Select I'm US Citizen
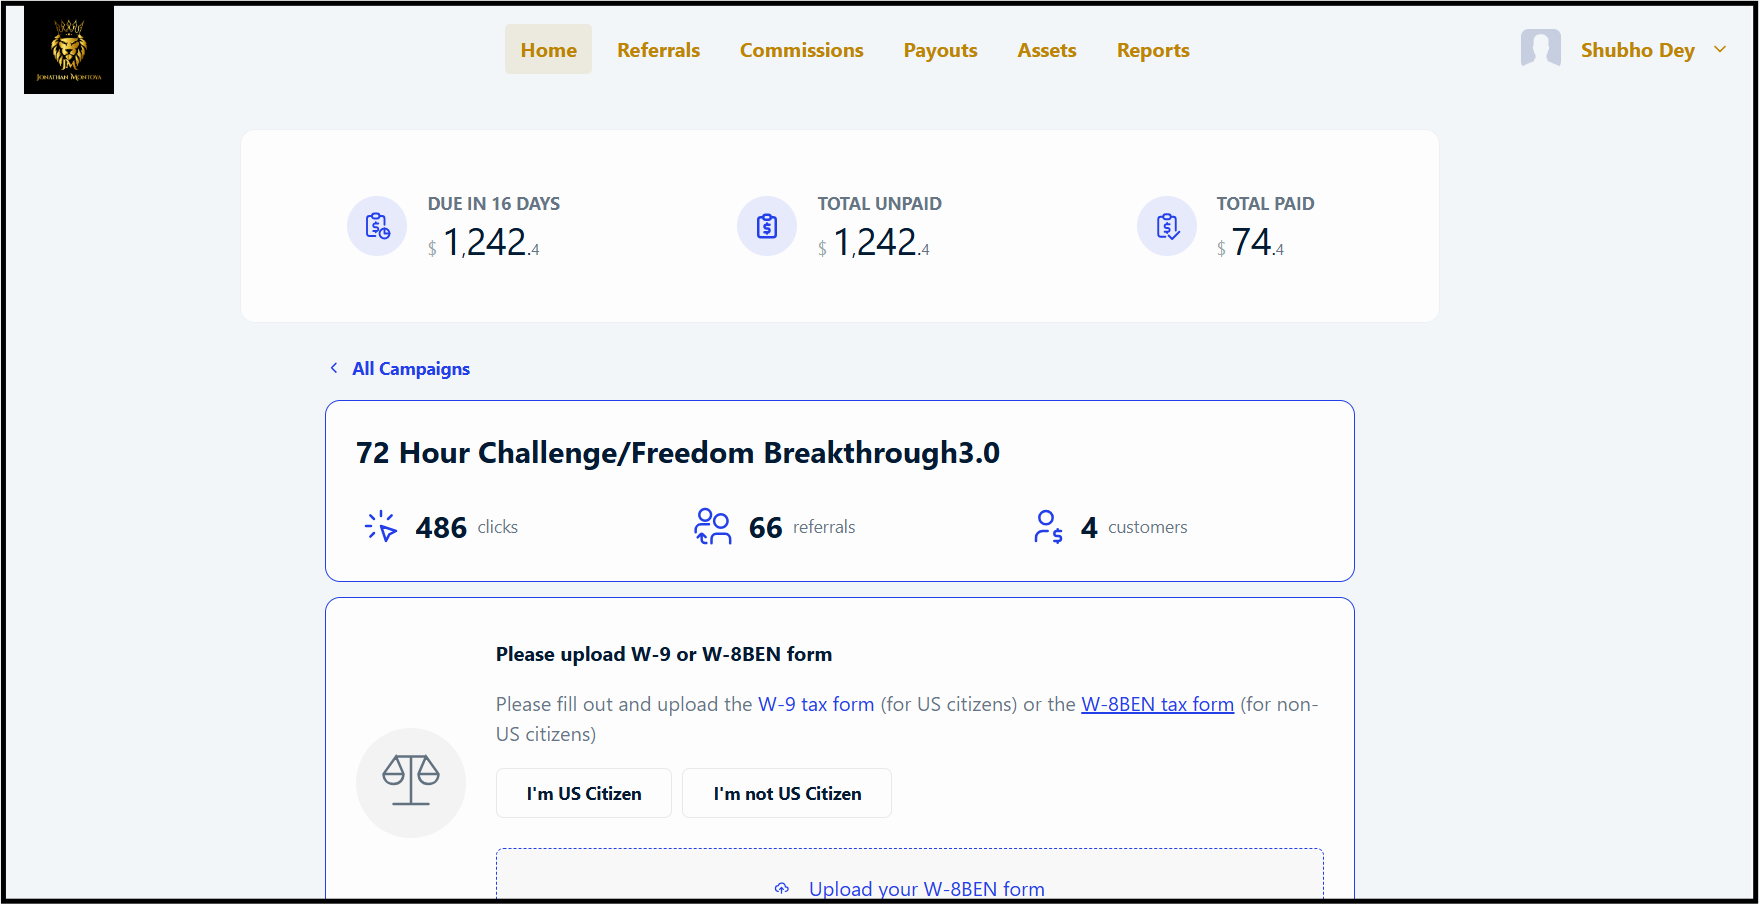The height and width of the screenshot is (904, 1759). coord(584,793)
